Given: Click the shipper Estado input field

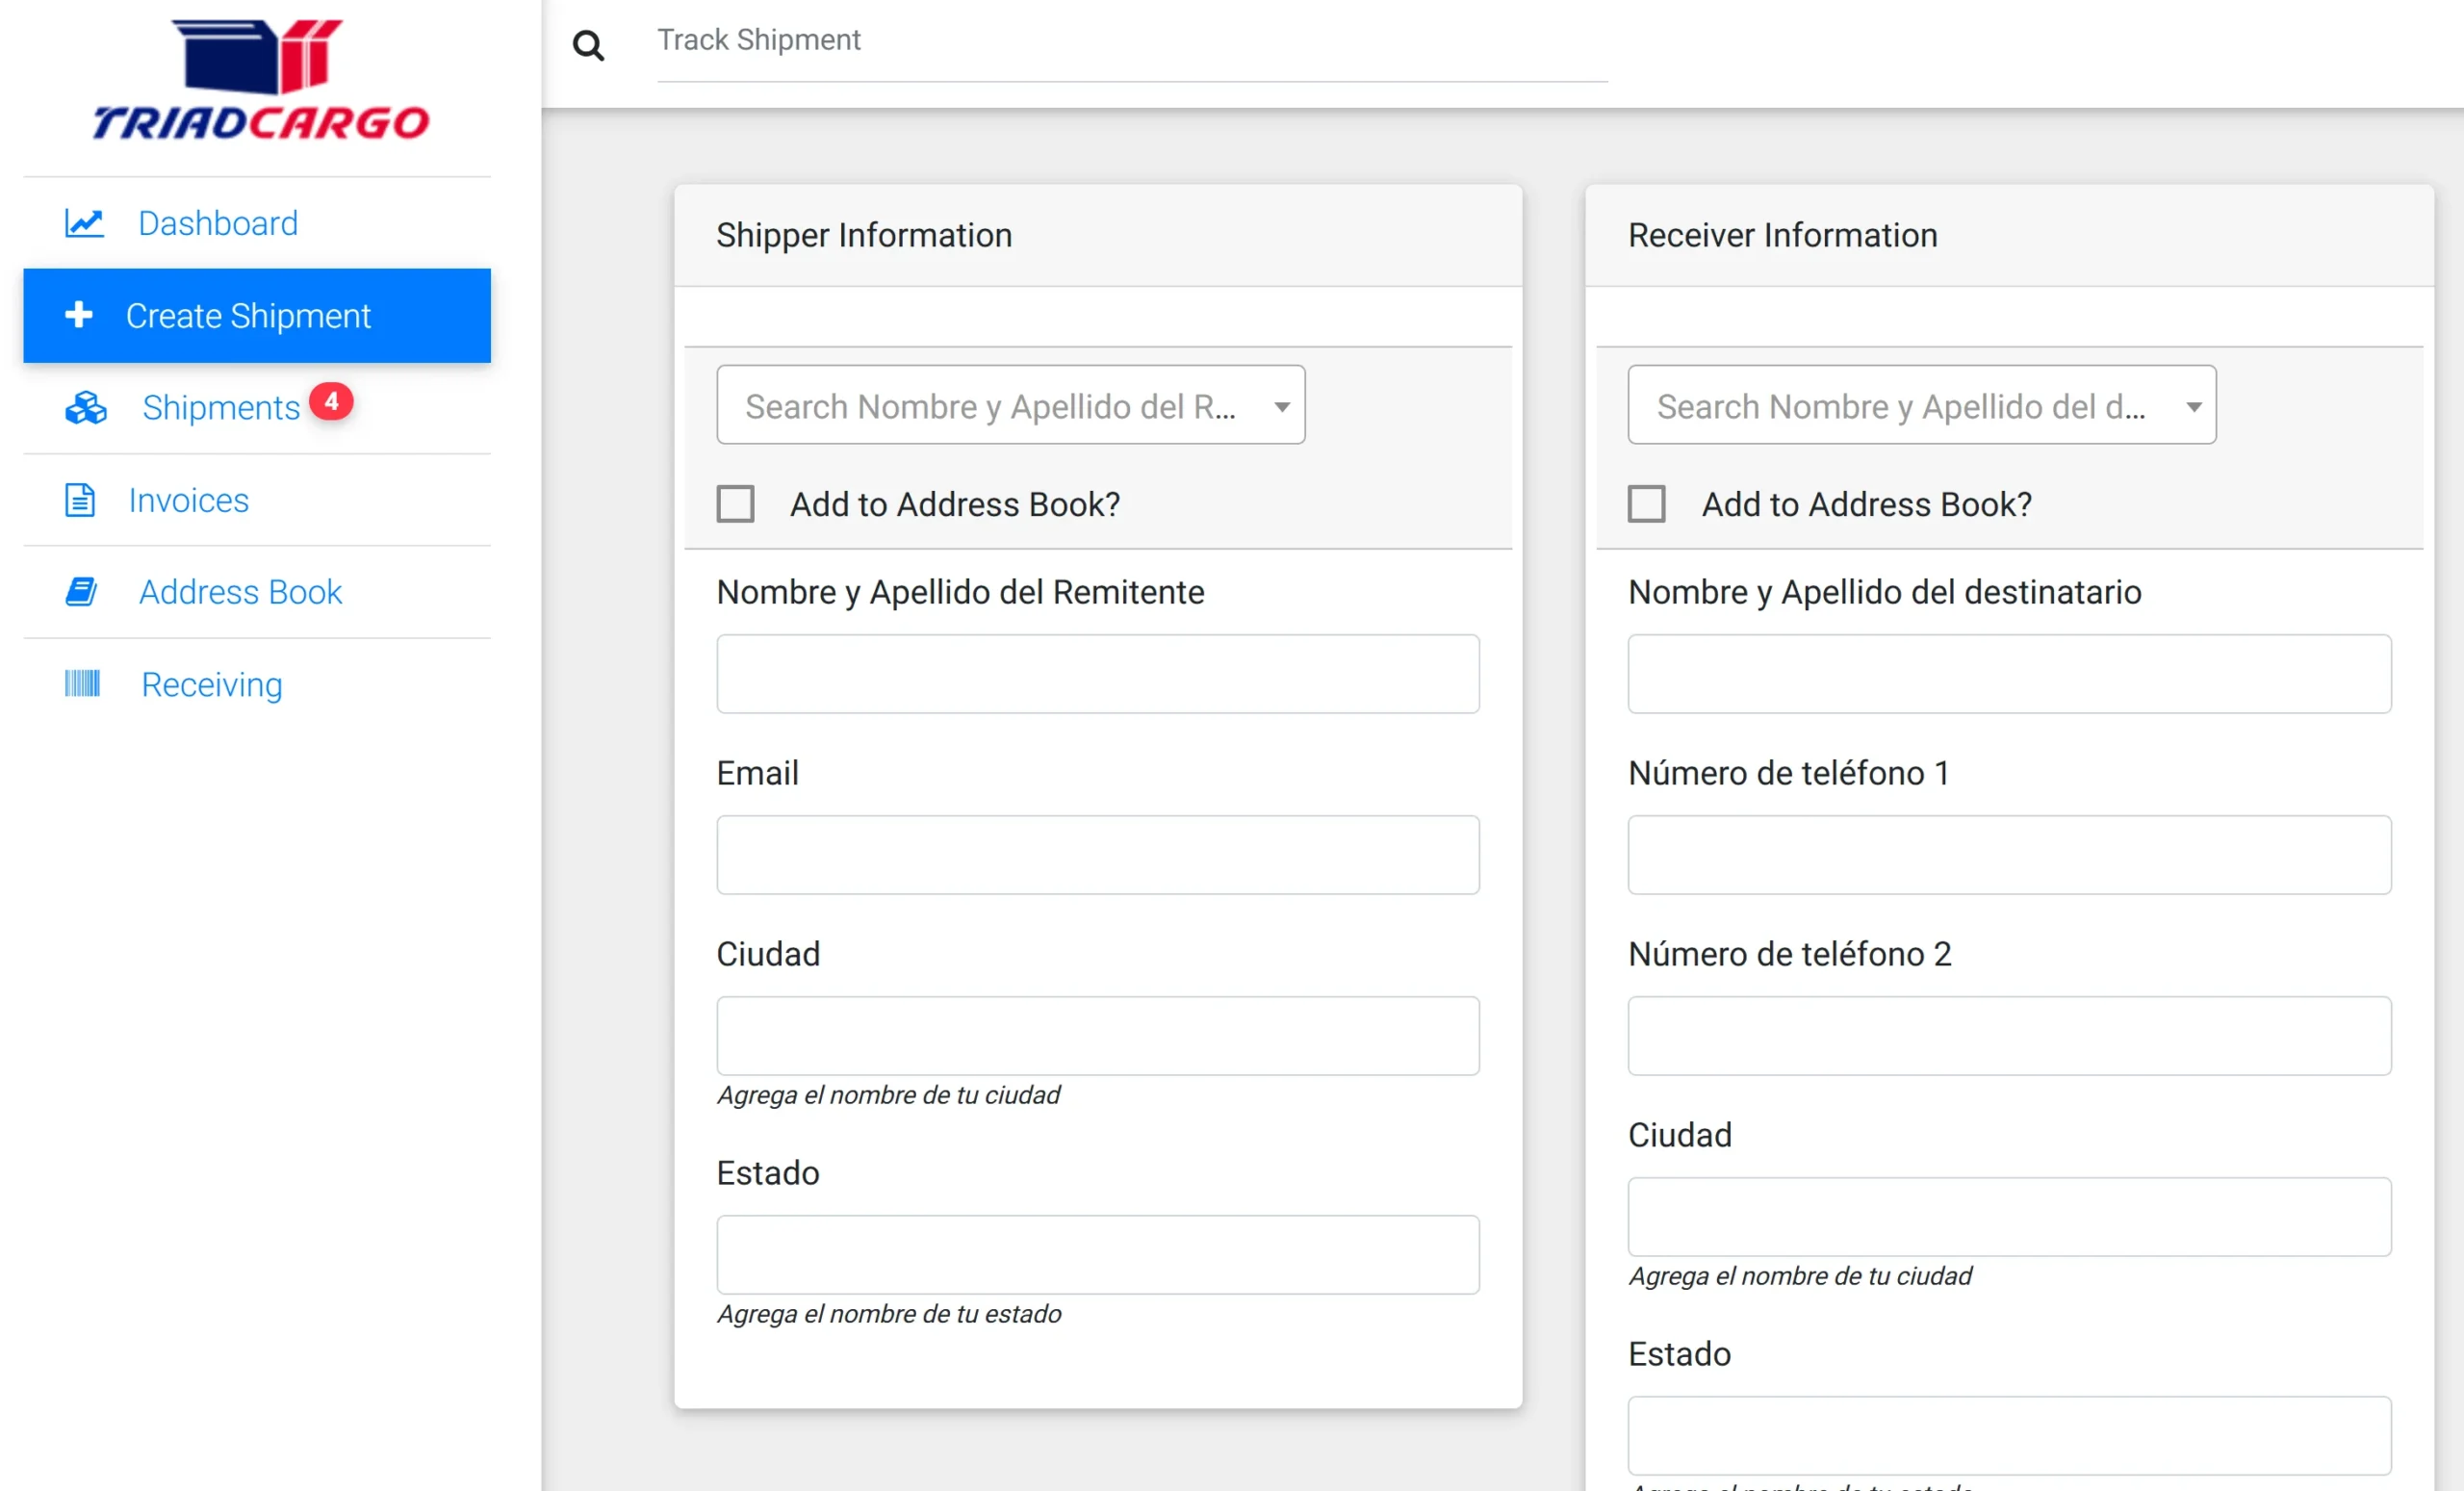Looking at the screenshot, I should click(1098, 1255).
